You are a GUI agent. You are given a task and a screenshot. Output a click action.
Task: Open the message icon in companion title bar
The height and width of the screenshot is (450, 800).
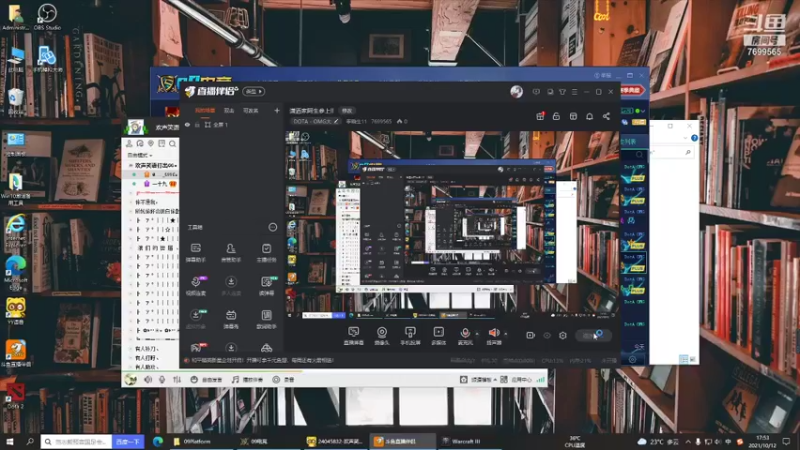click(x=536, y=92)
